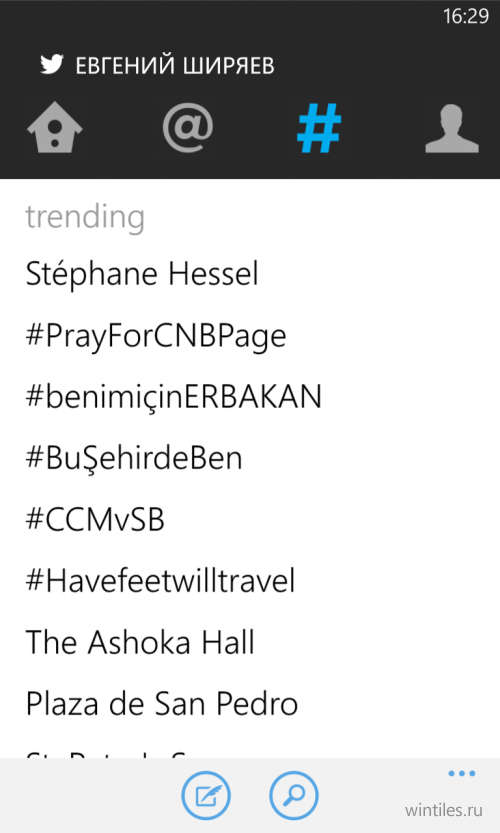Select #benimiçinERBAKAN trend

[x=174, y=397]
